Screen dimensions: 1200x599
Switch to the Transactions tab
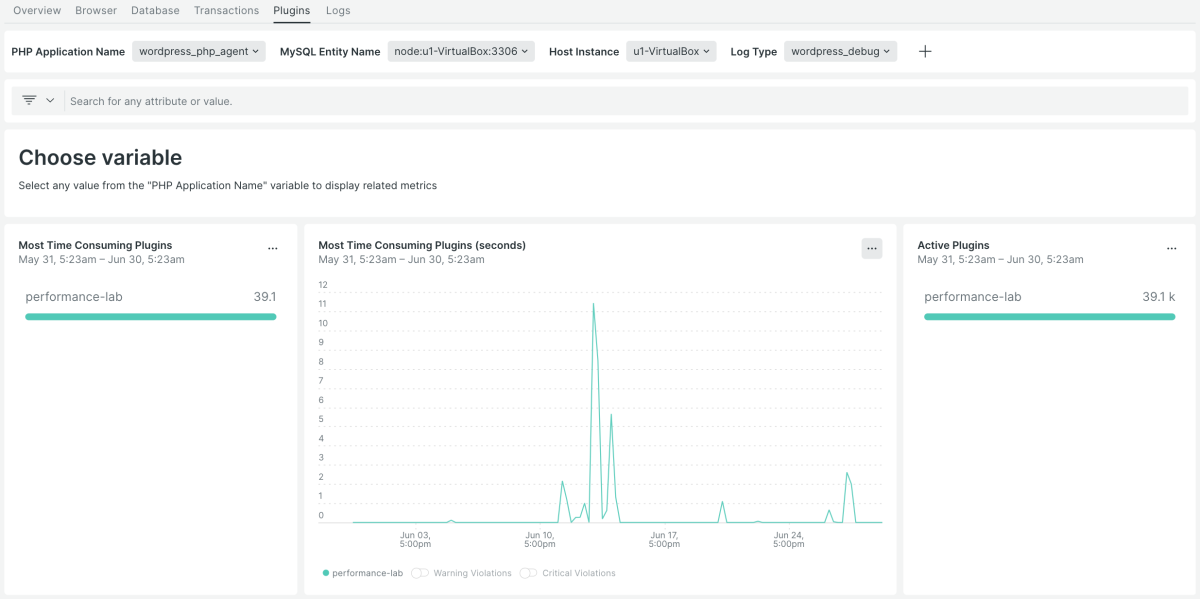(x=226, y=11)
